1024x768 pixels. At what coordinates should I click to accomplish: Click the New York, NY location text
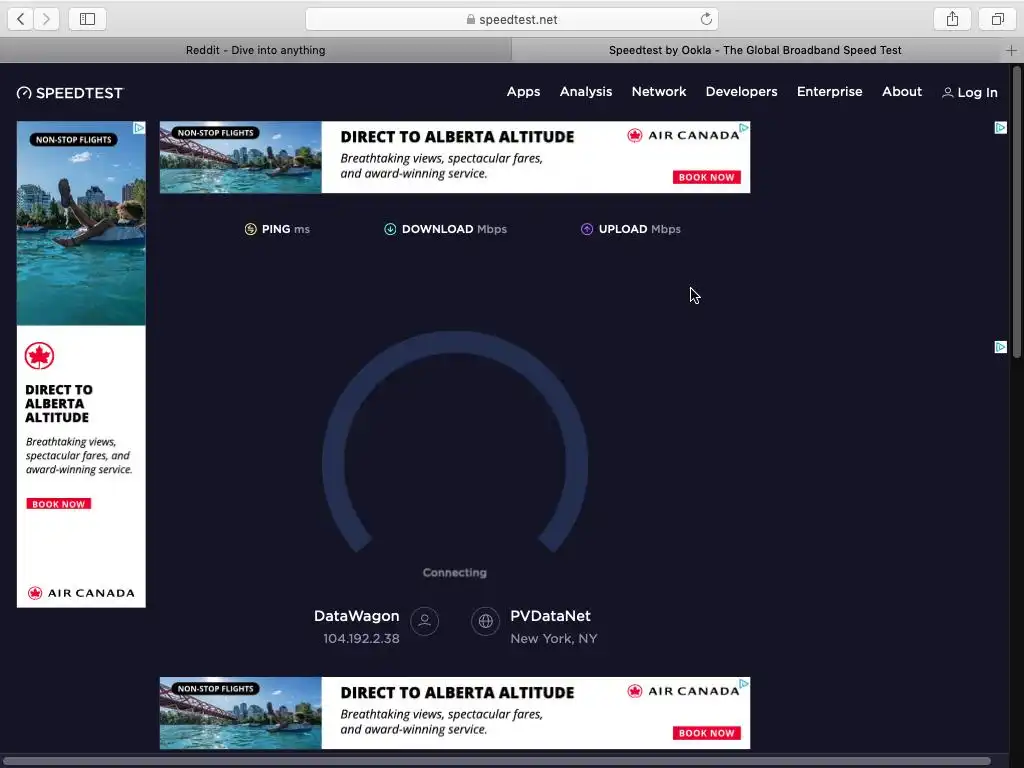coord(554,639)
